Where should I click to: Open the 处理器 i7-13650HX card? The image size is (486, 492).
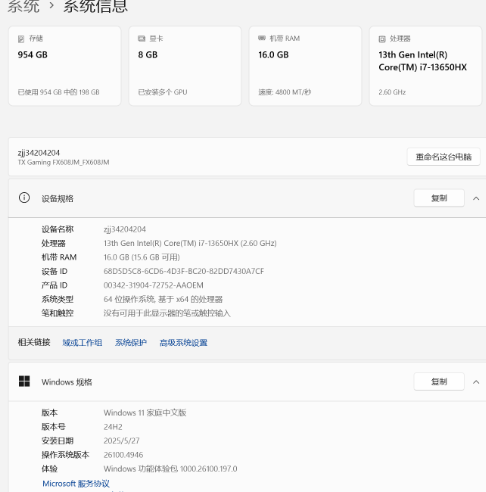426,66
